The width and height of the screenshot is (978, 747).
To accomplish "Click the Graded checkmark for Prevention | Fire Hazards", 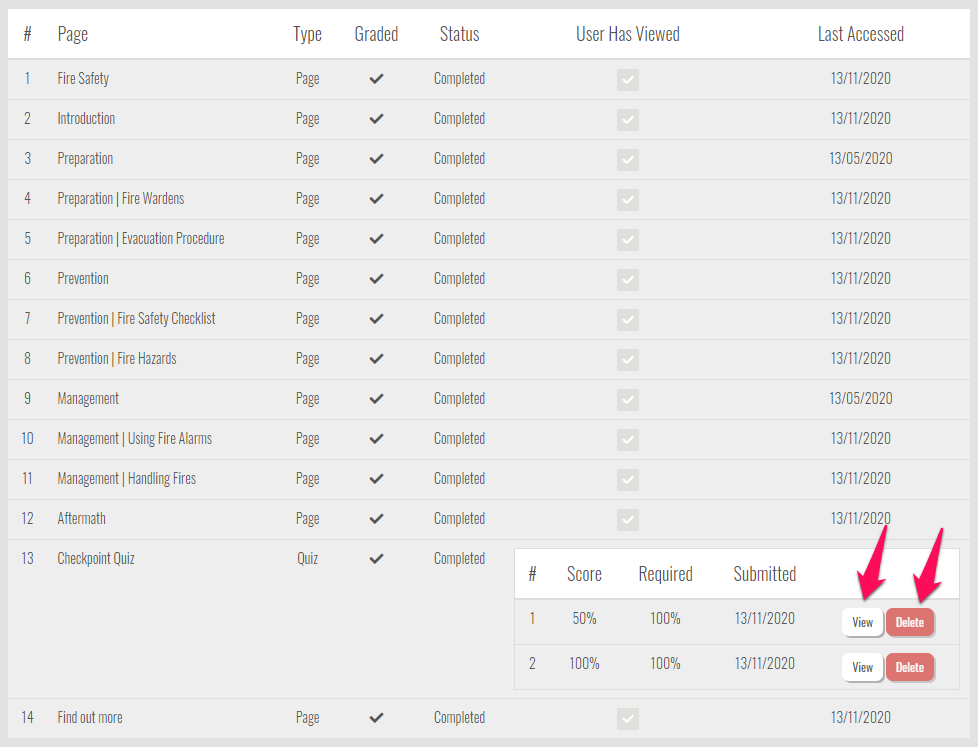I will click(376, 359).
